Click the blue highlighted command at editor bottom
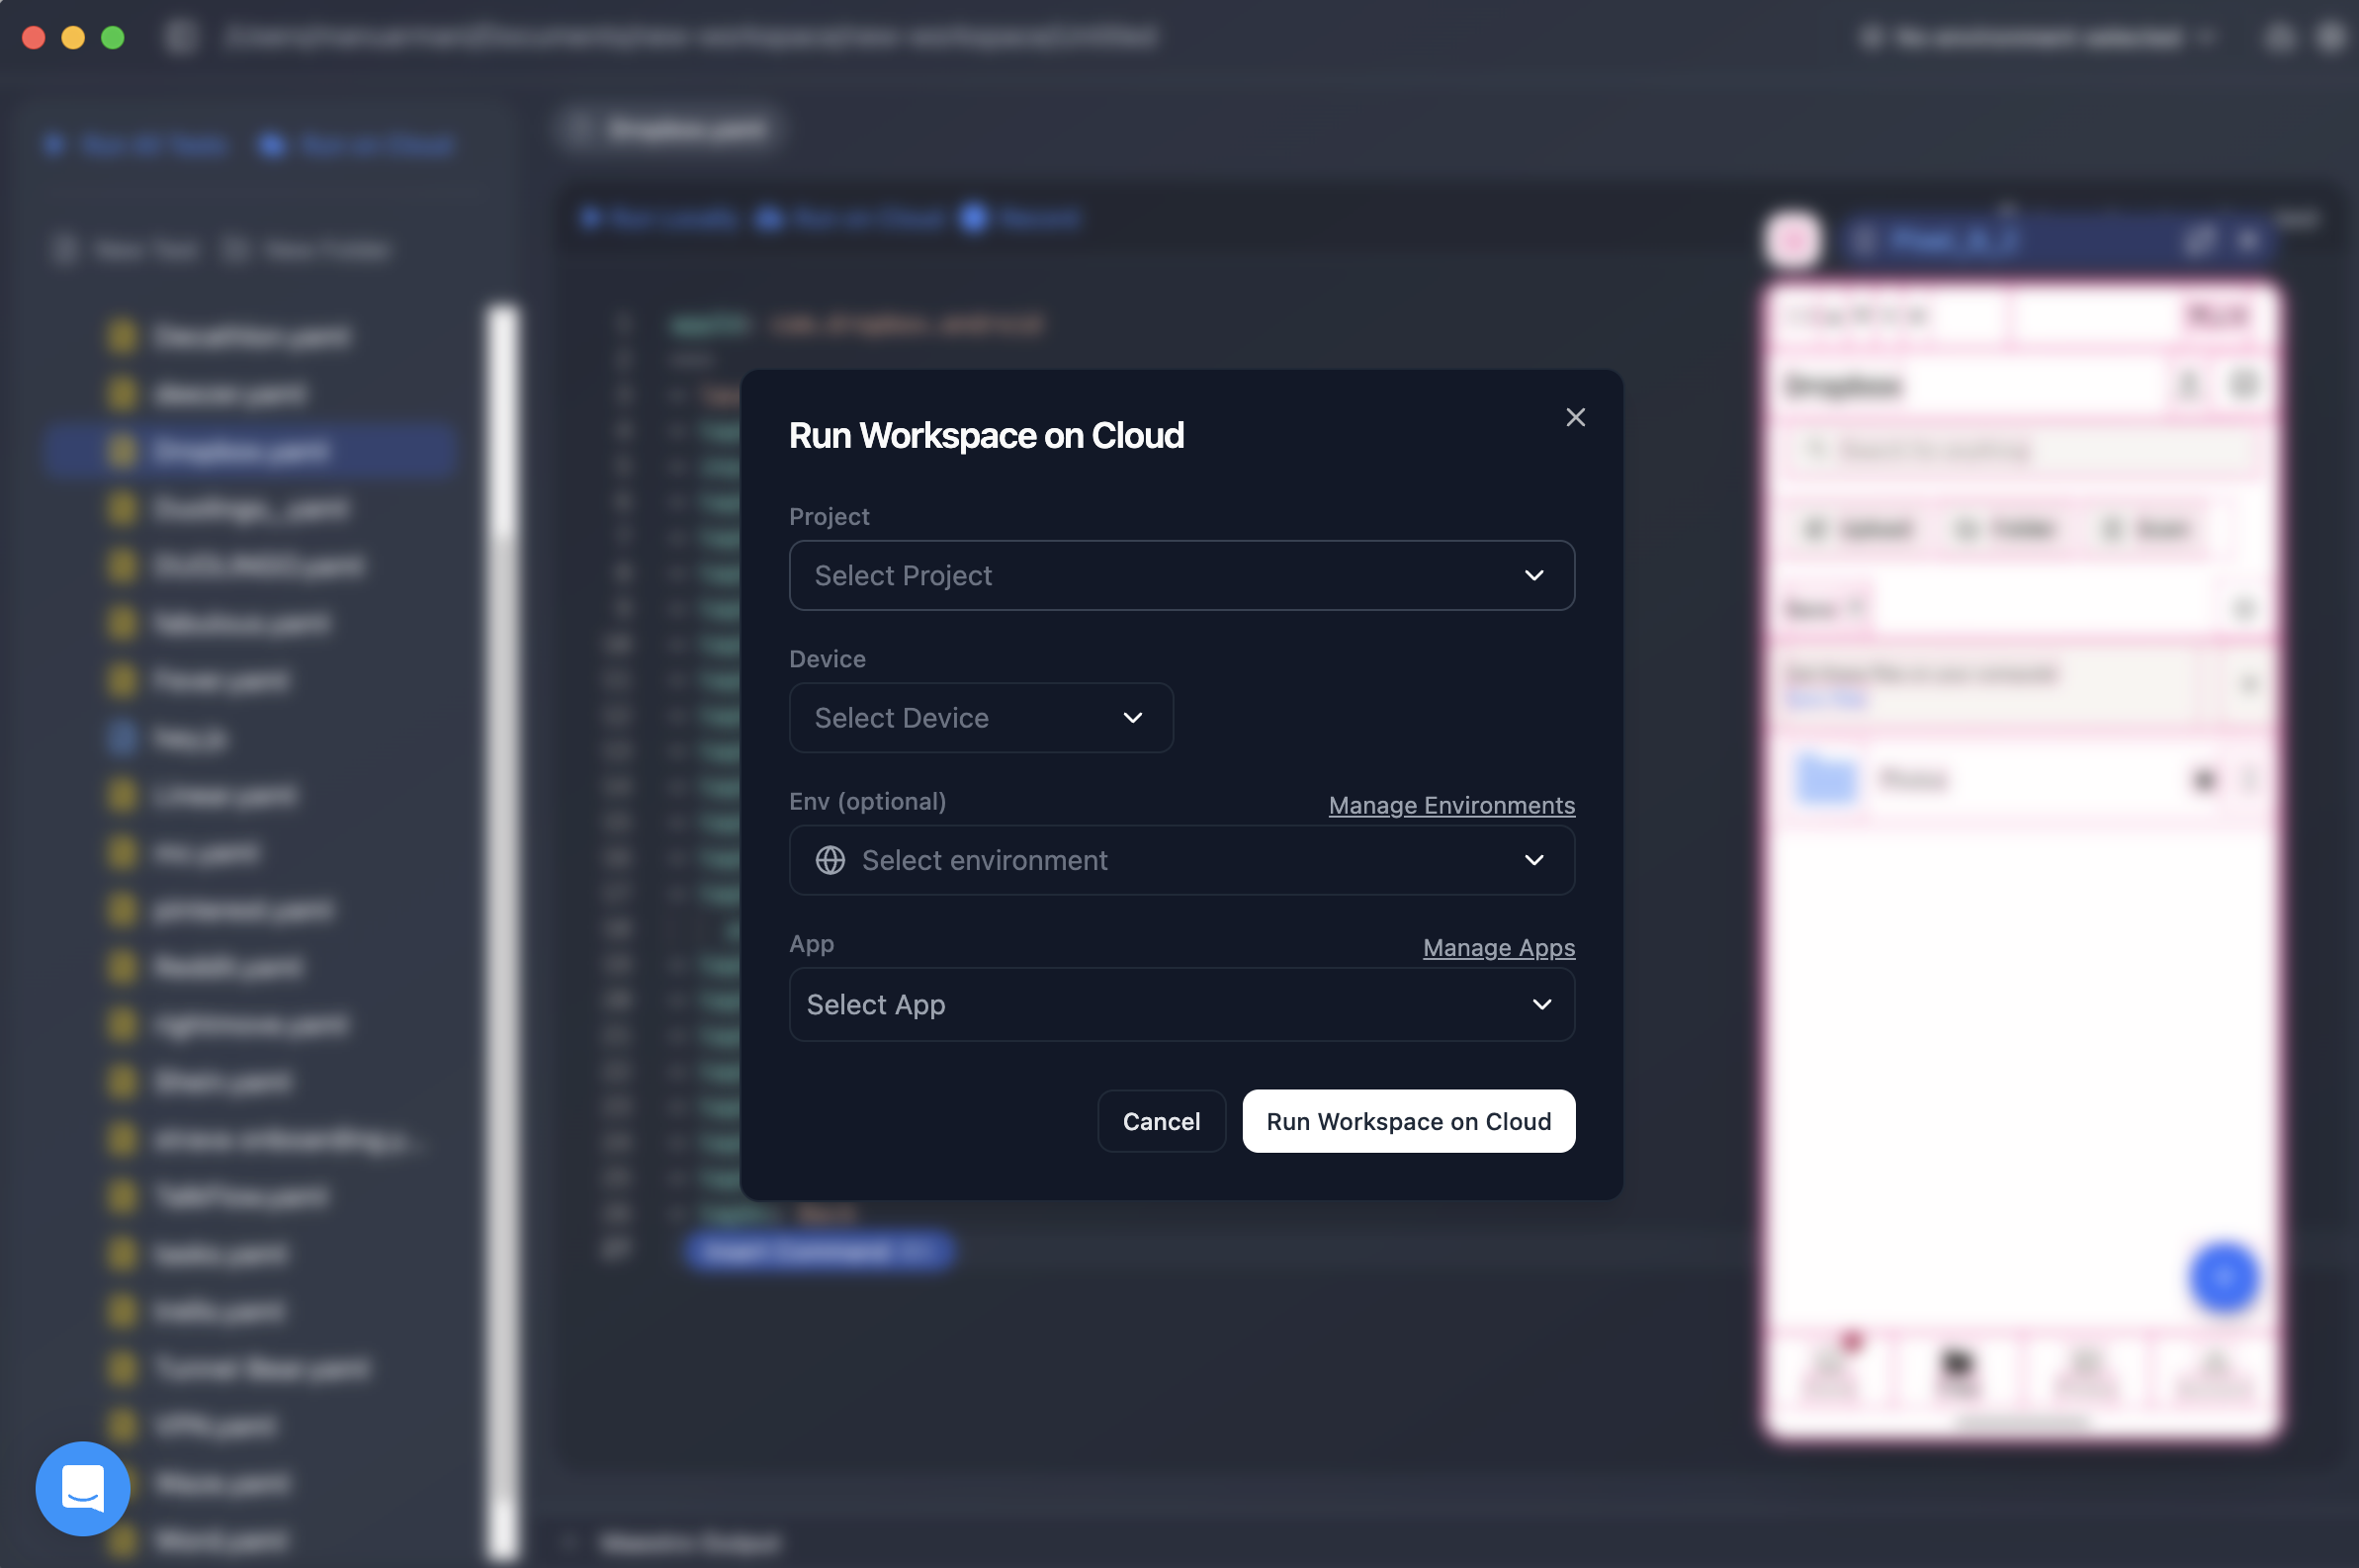Image resolution: width=2359 pixels, height=1568 pixels. 818,1251
